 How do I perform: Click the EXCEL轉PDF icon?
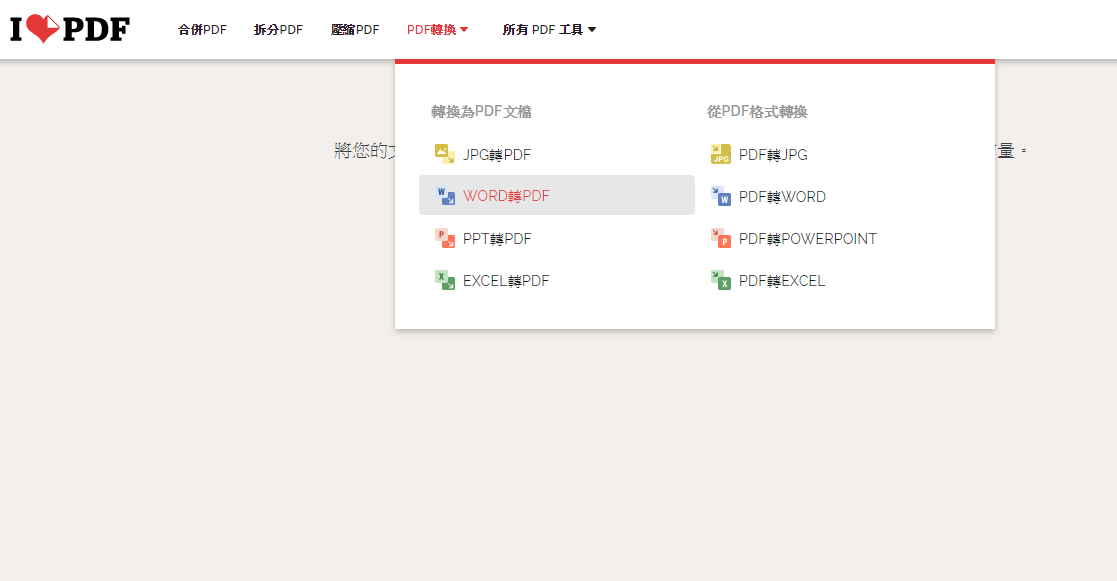point(445,280)
